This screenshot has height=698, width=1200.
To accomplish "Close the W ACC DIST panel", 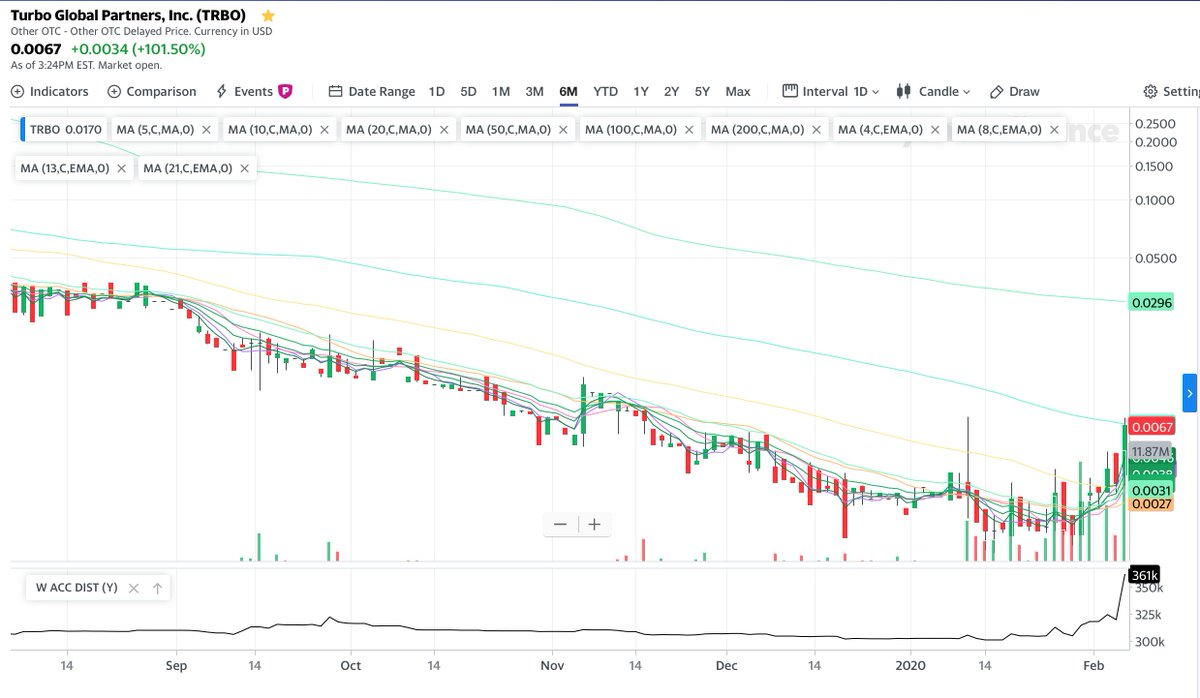I will (x=134, y=588).
